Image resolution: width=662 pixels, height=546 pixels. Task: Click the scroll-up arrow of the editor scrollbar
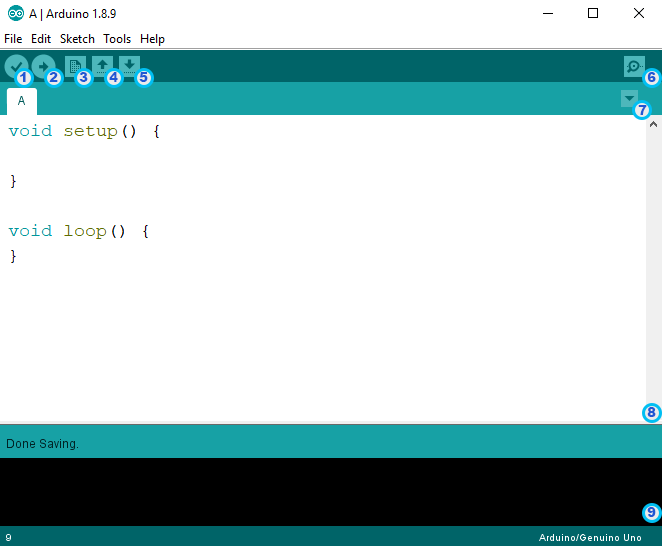tap(653, 125)
